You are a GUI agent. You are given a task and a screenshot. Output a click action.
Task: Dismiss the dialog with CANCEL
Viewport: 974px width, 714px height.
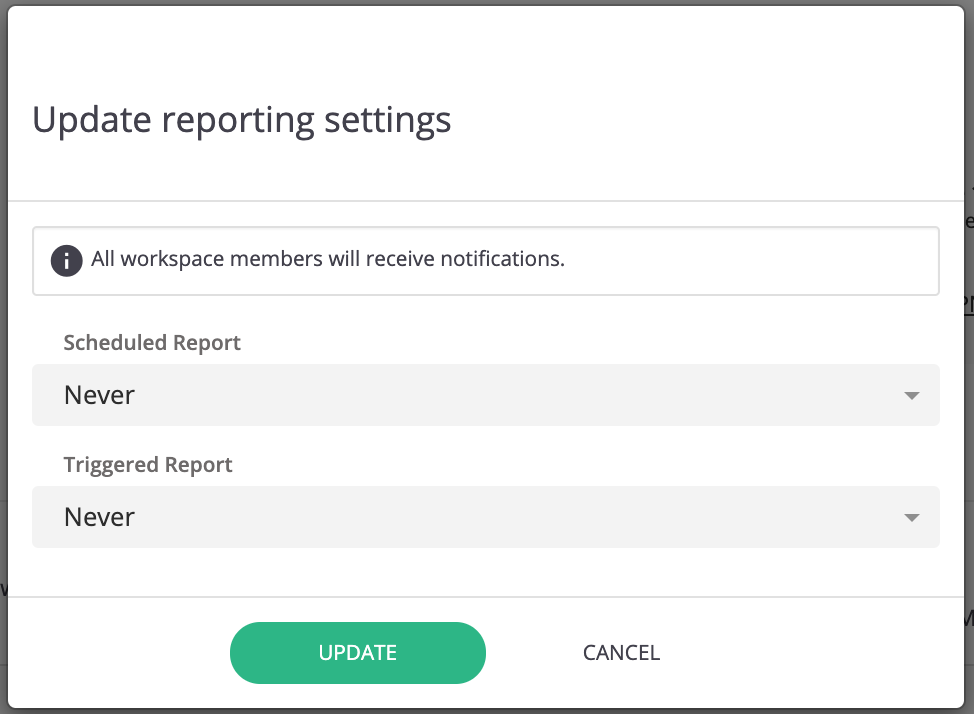coord(621,652)
